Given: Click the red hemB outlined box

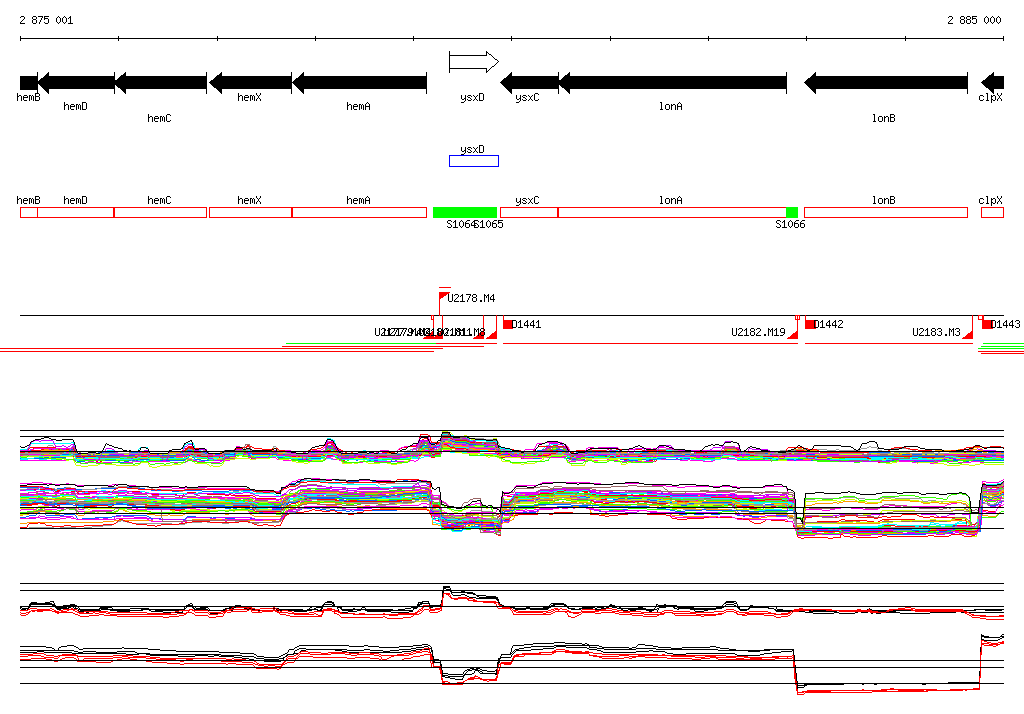Looking at the screenshot, I should coord(29,212).
